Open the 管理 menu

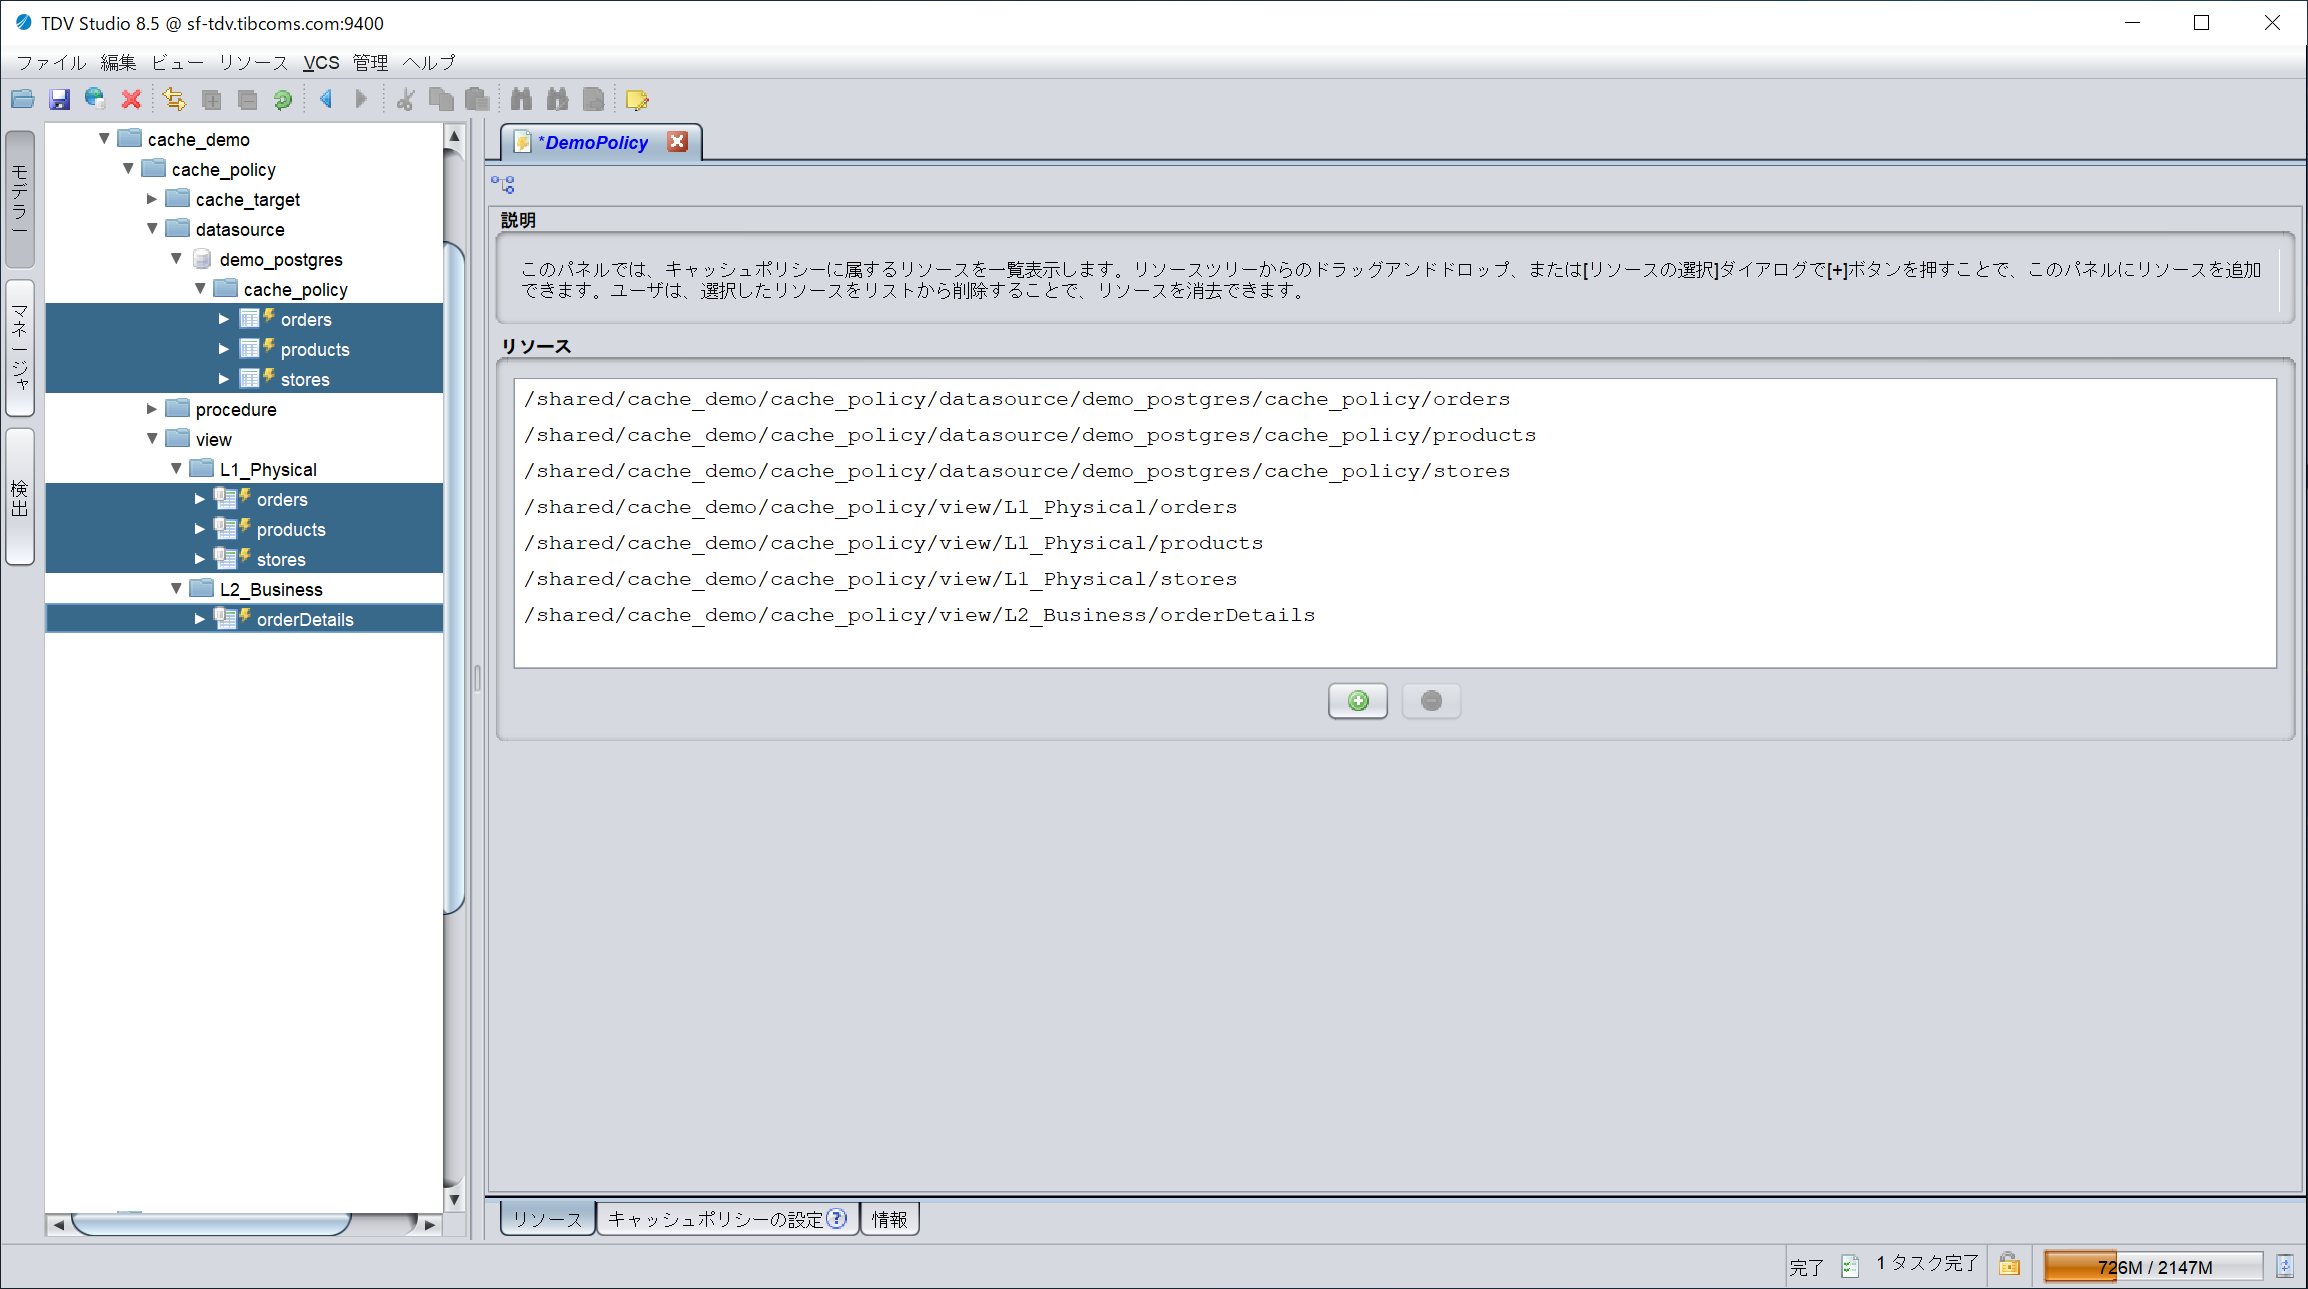pos(370,62)
